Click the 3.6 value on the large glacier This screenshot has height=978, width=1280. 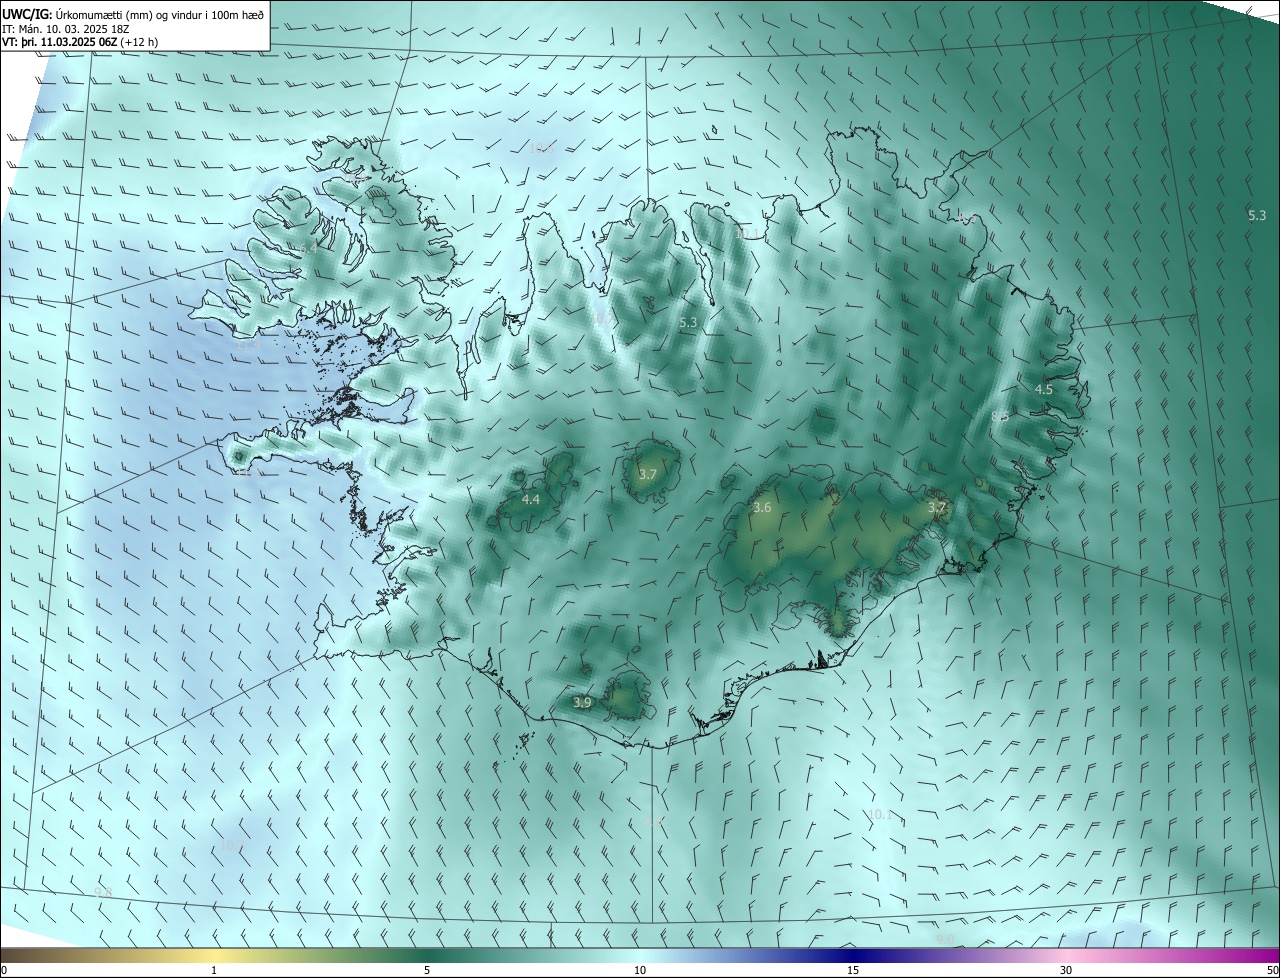pyautogui.click(x=762, y=508)
